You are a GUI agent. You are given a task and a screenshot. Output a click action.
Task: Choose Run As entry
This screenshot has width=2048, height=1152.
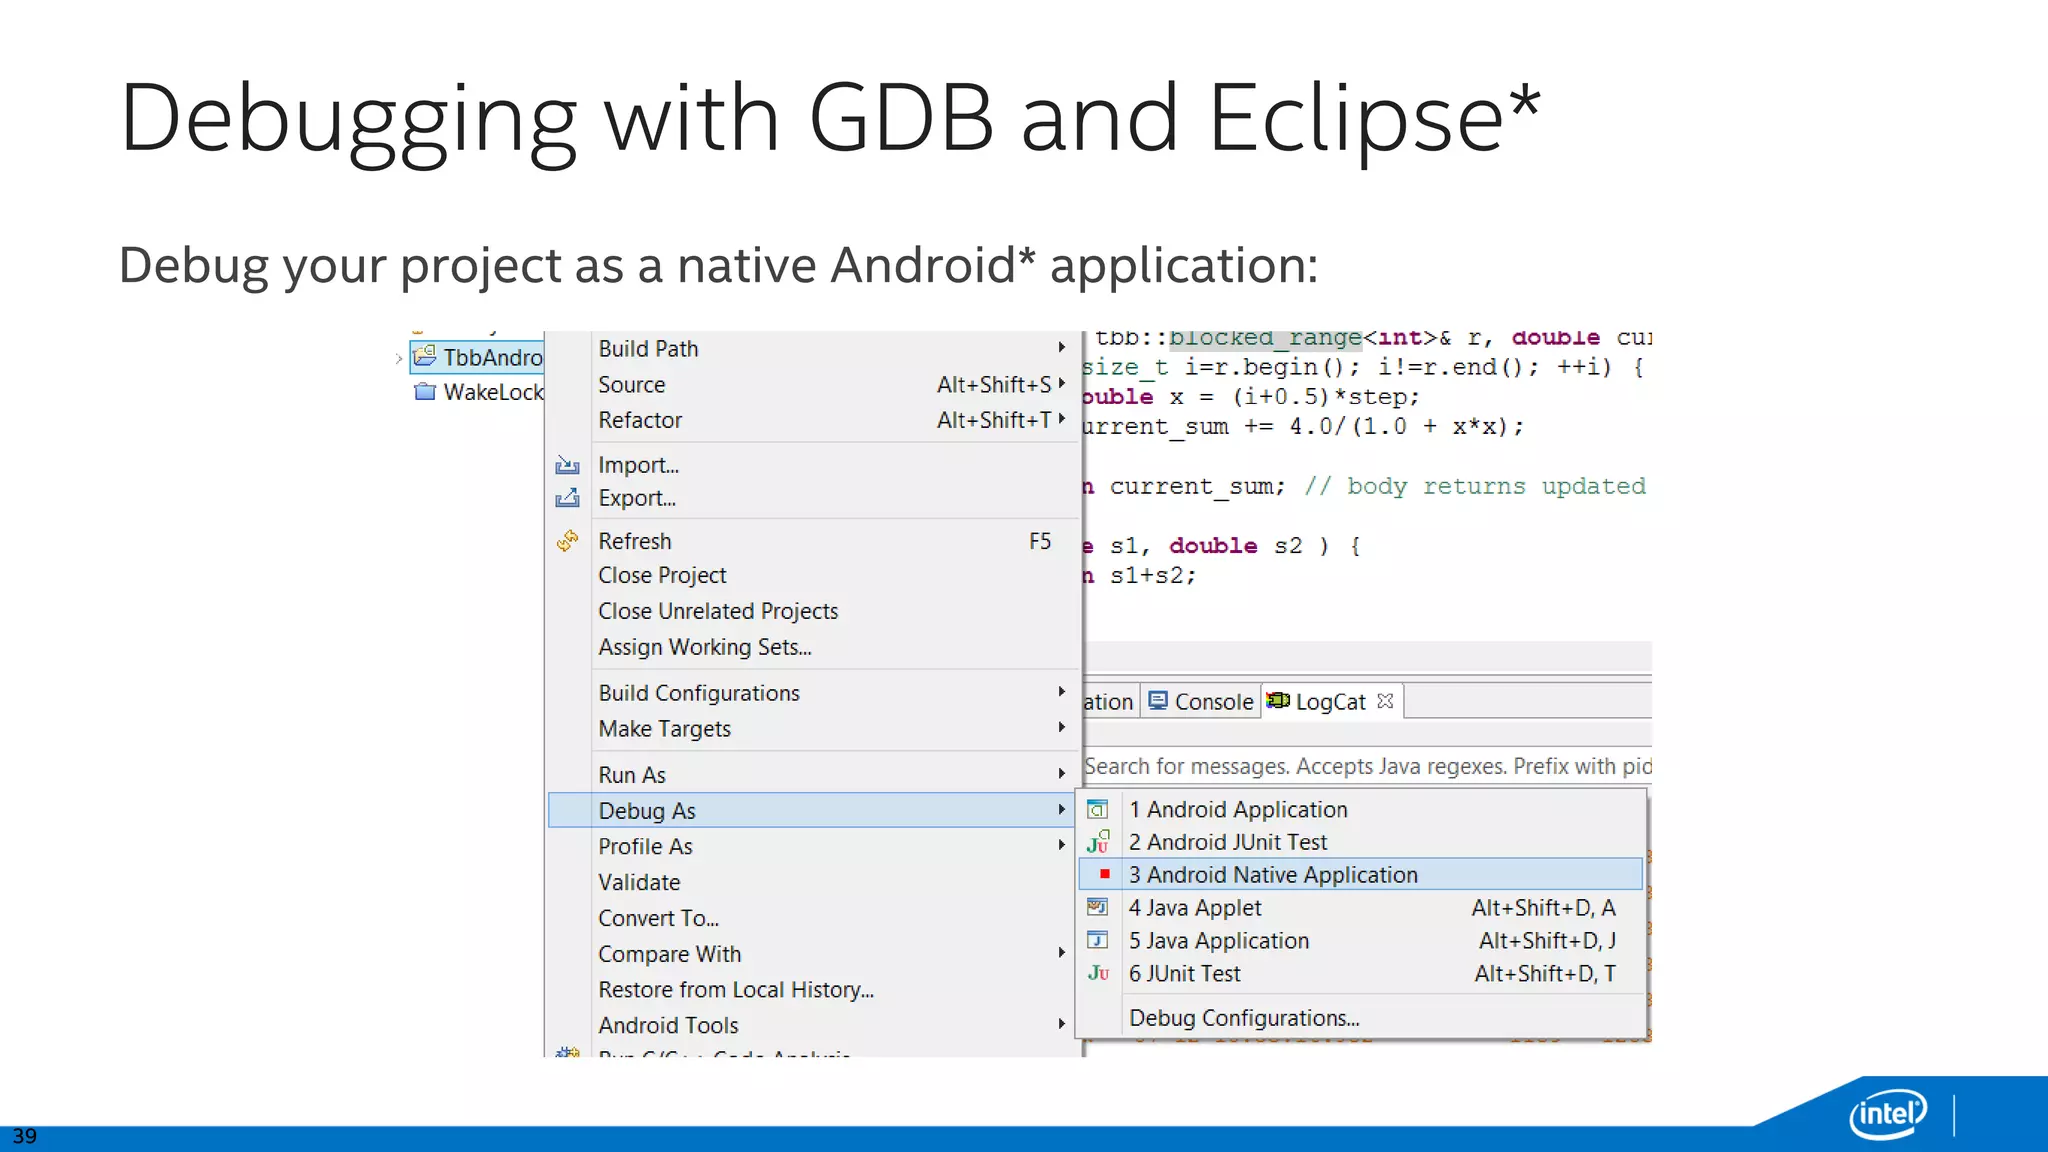[x=812, y=775]
